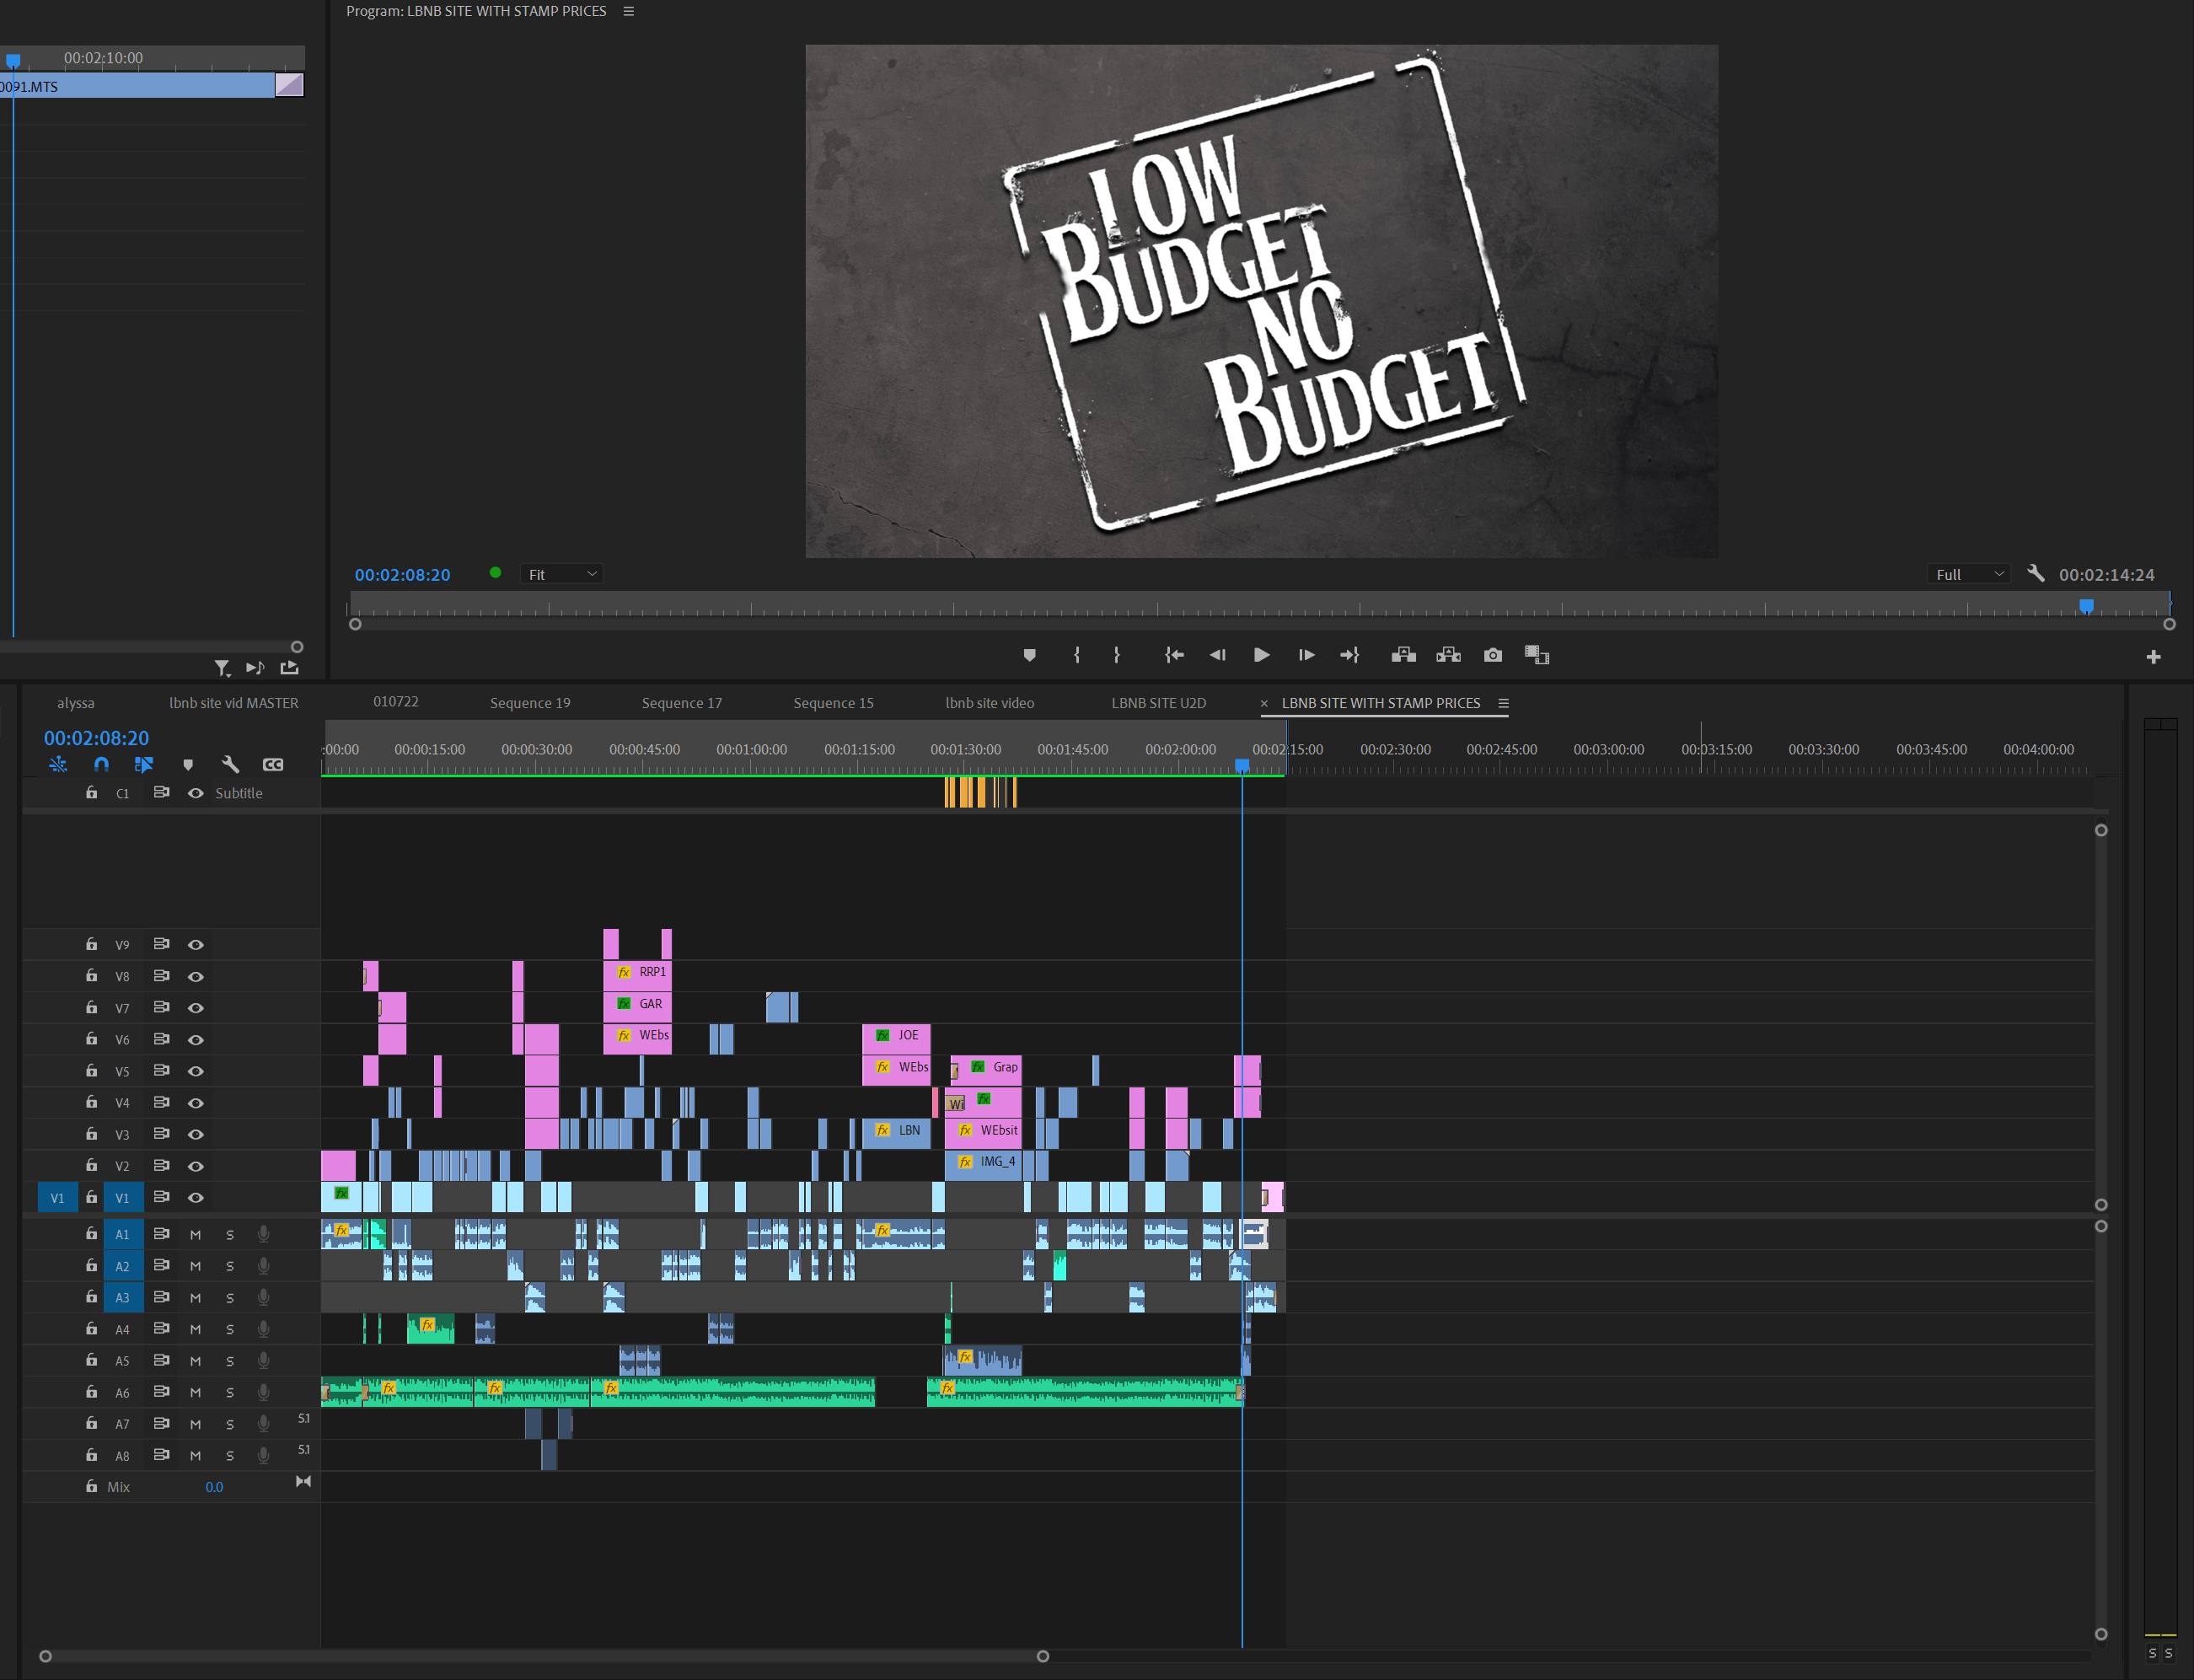Open the Fit zoom dropdown

pyautogui.click(x=561, y=573)
